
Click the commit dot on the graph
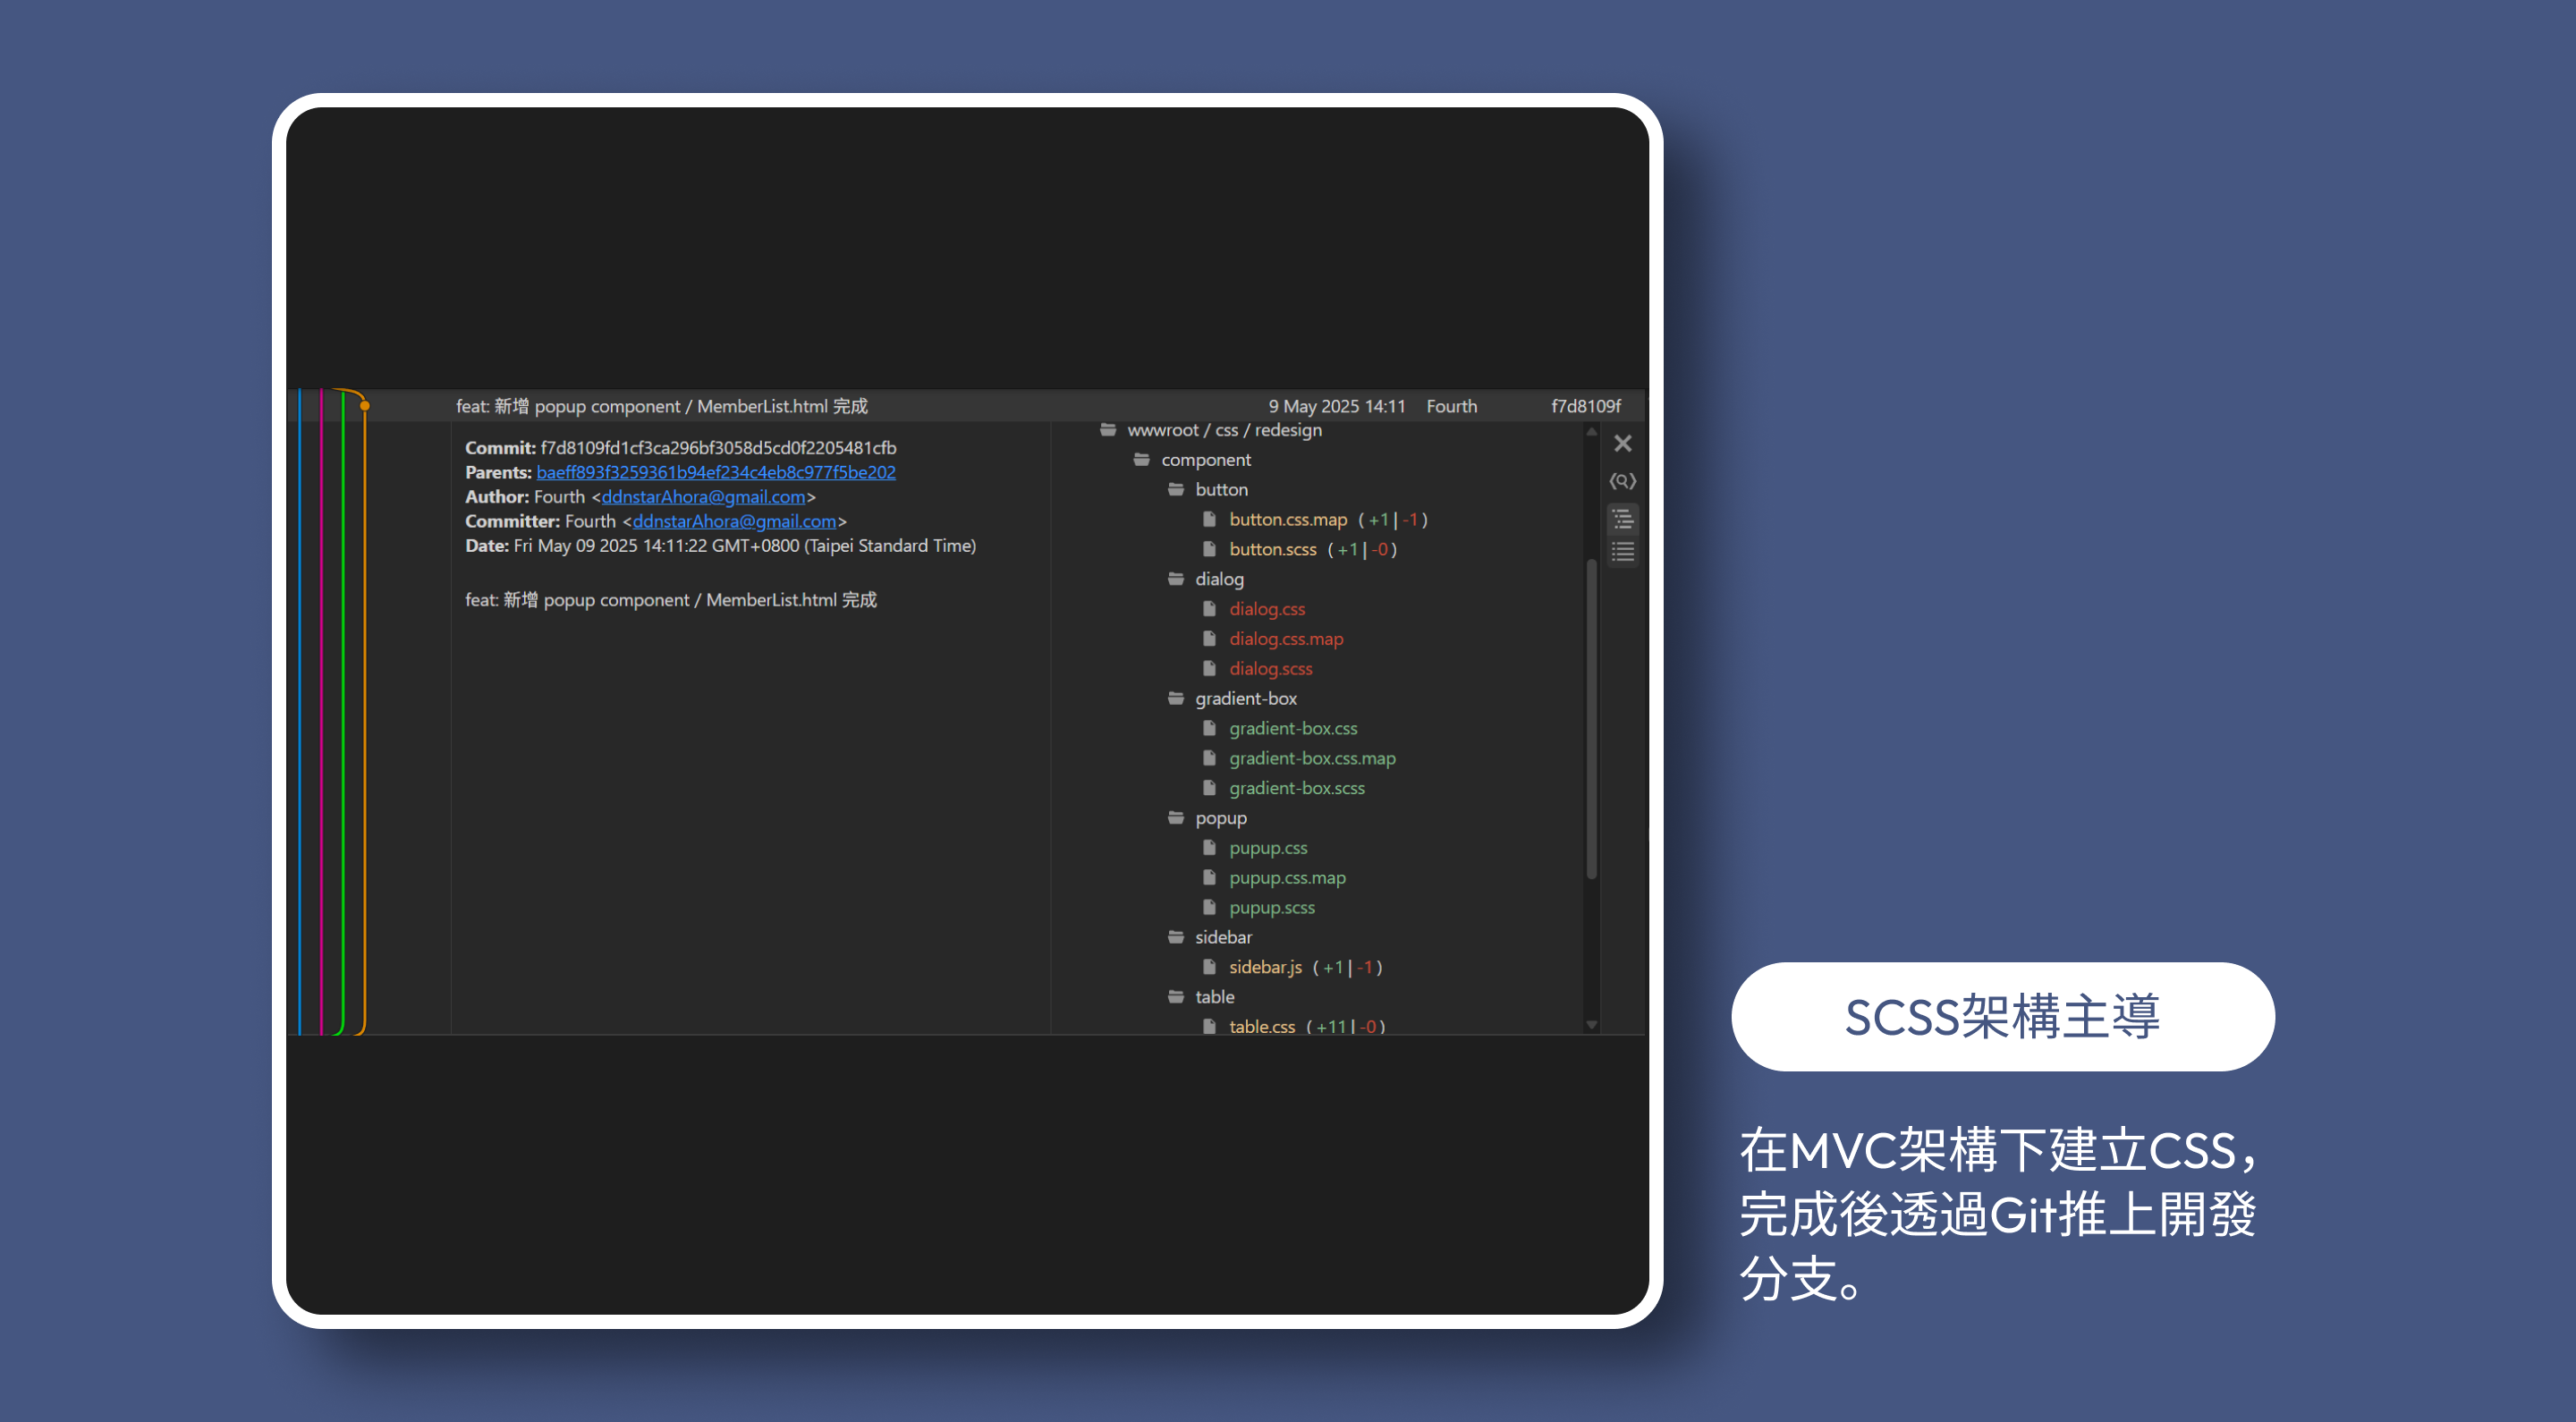[365, 404]
